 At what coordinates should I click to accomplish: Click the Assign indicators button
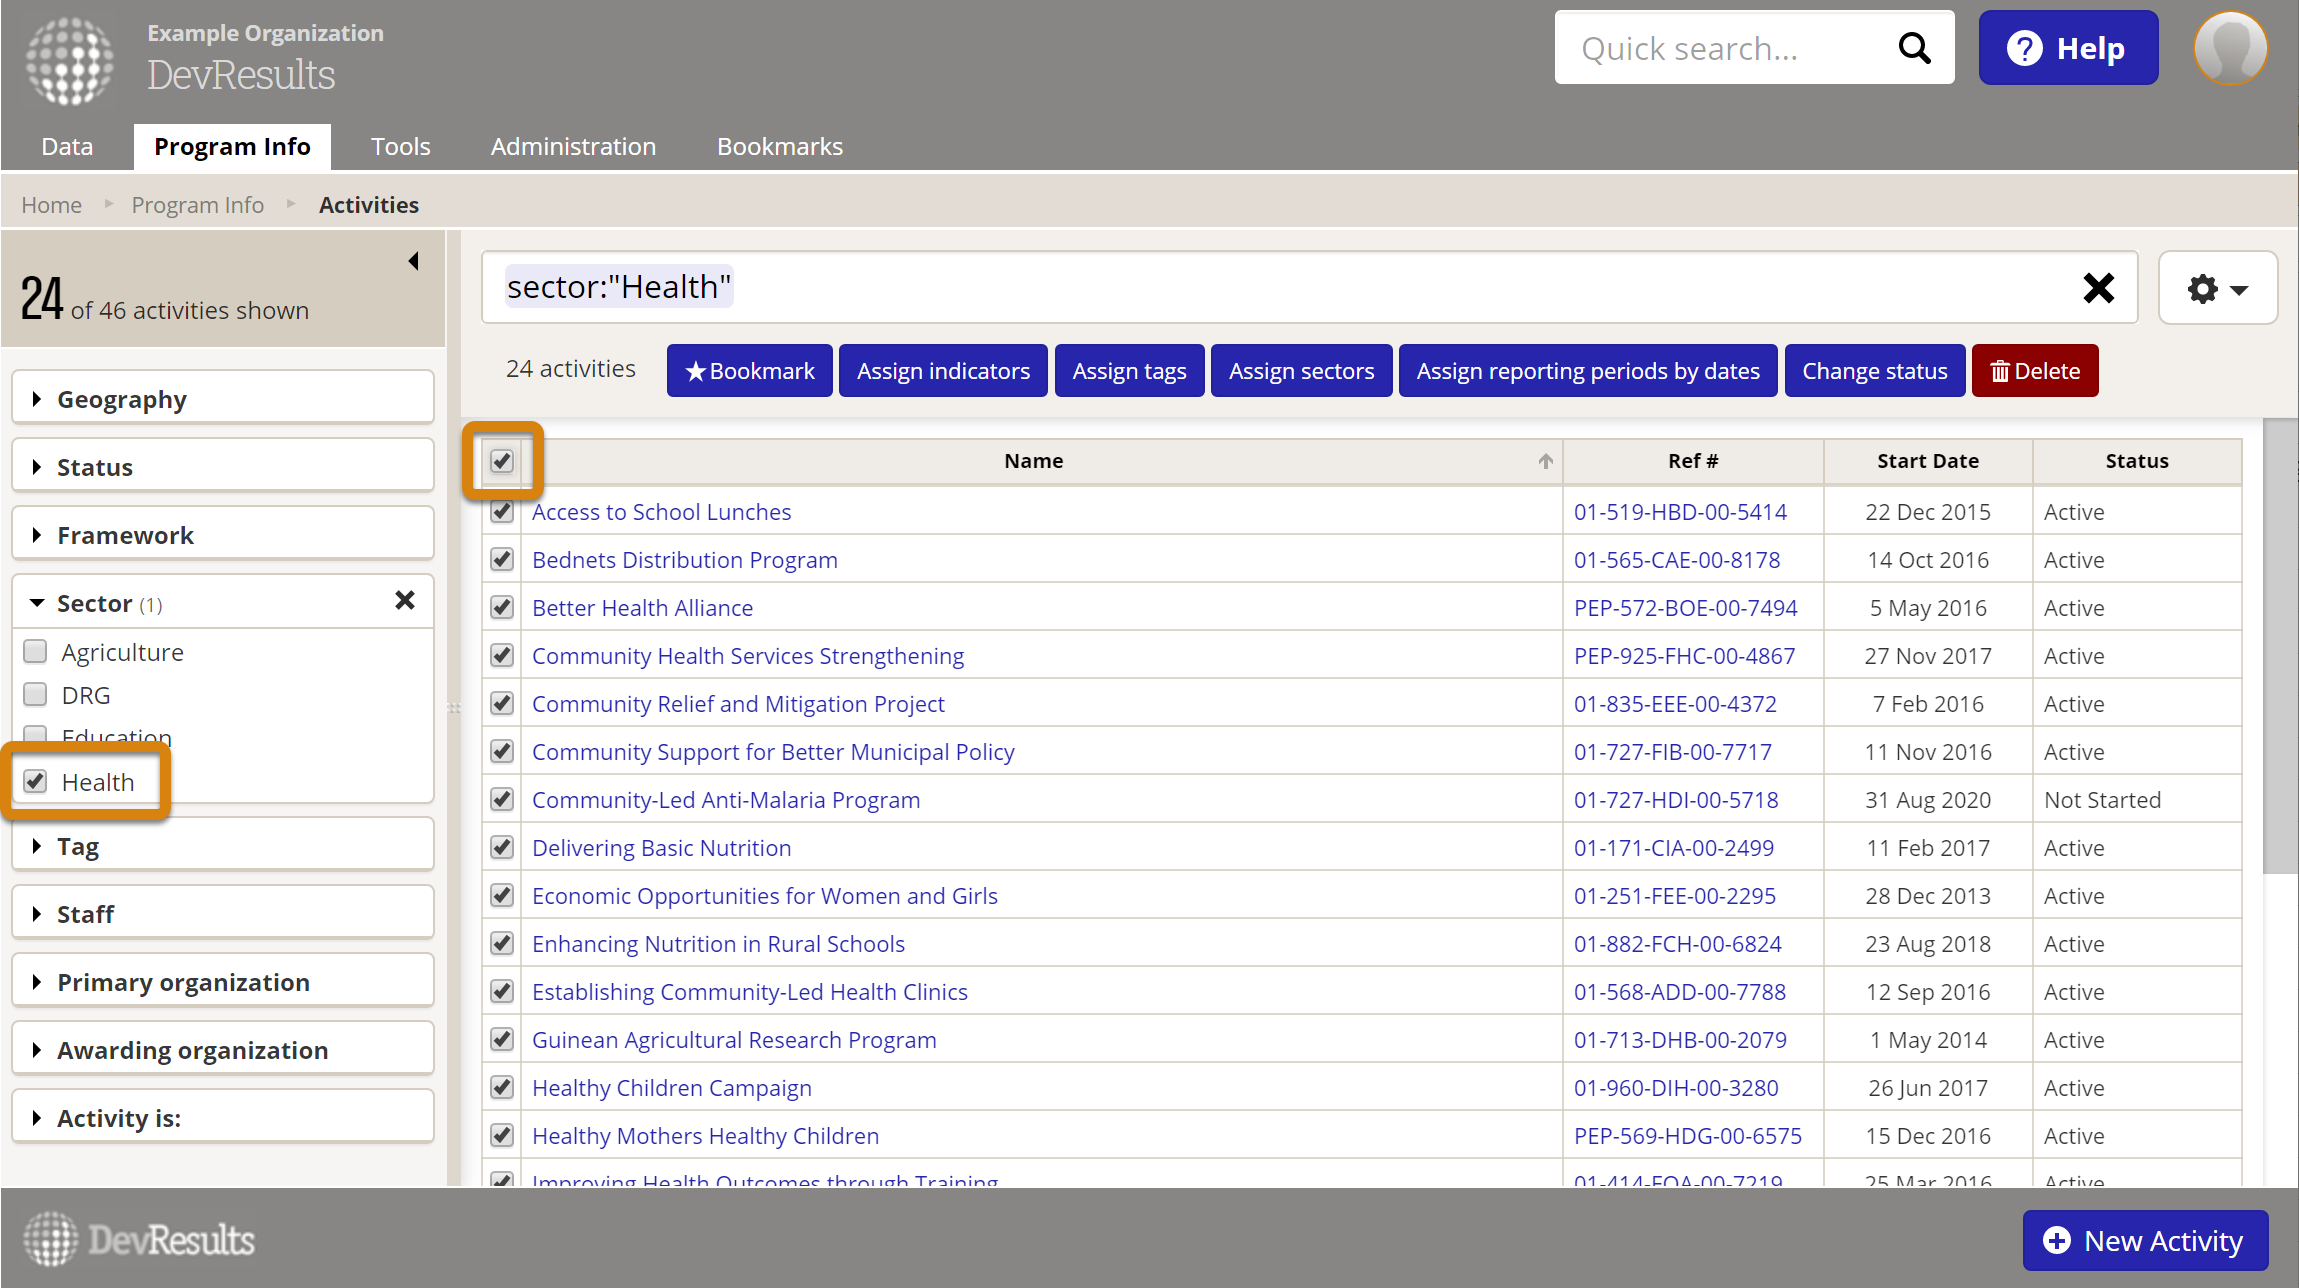tap(942, 371)
